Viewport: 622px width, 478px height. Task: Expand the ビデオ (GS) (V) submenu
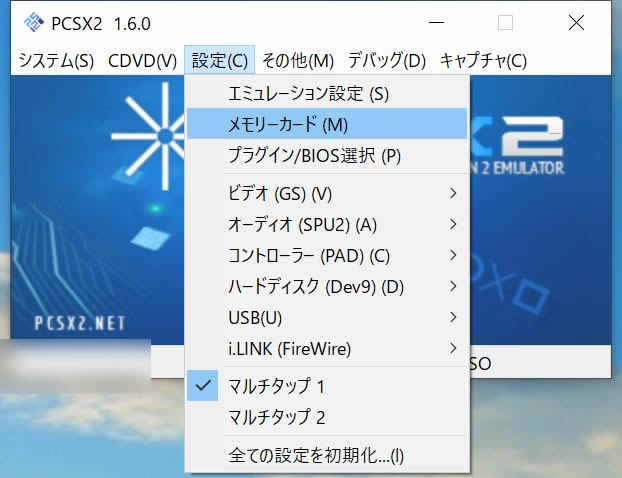coord(327,194)
